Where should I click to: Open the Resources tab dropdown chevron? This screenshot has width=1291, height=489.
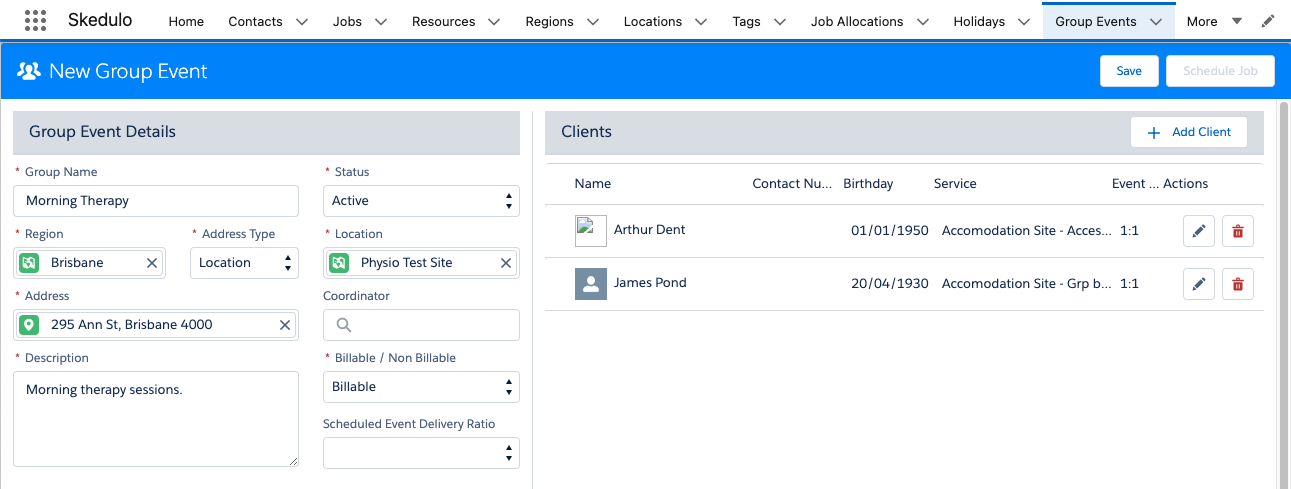click(x=493, y=21)
